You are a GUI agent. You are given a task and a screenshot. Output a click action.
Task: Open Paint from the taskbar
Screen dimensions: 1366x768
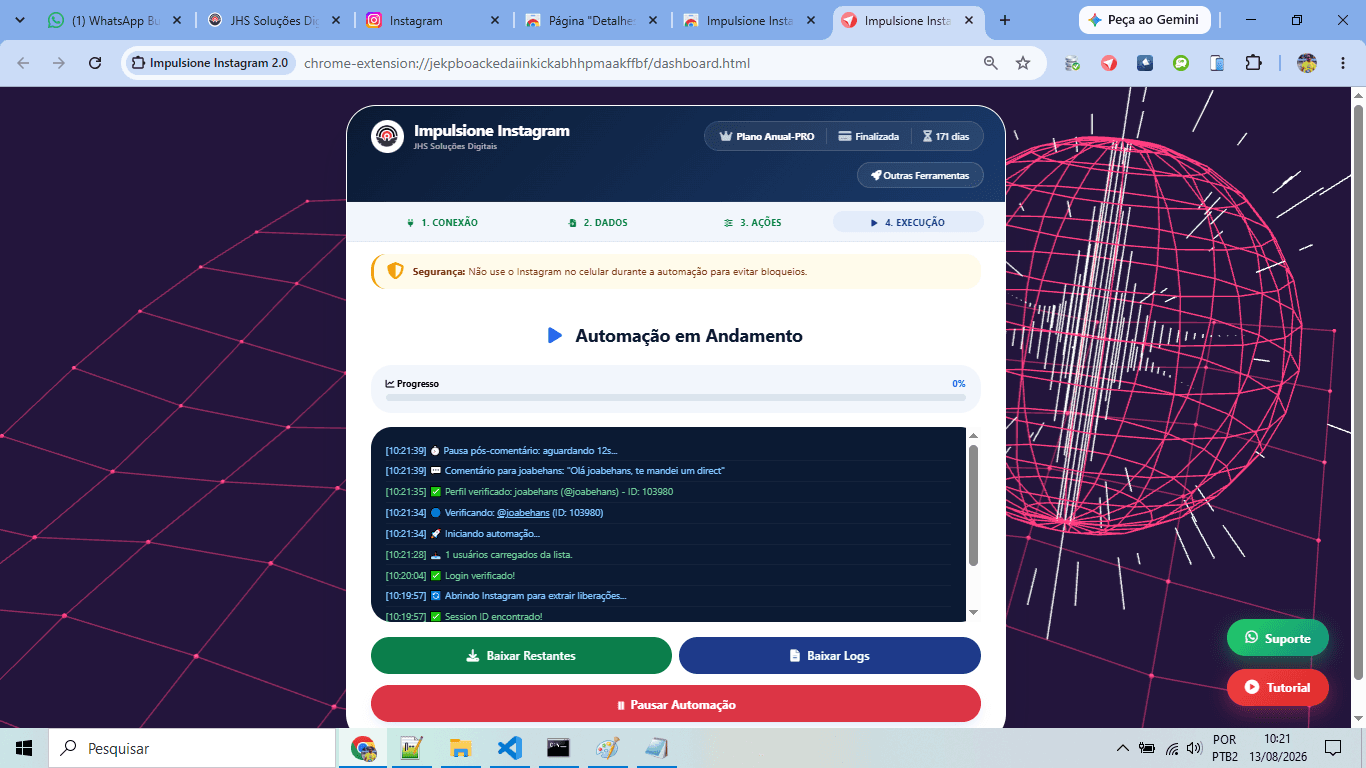click(x=607, y=748)
